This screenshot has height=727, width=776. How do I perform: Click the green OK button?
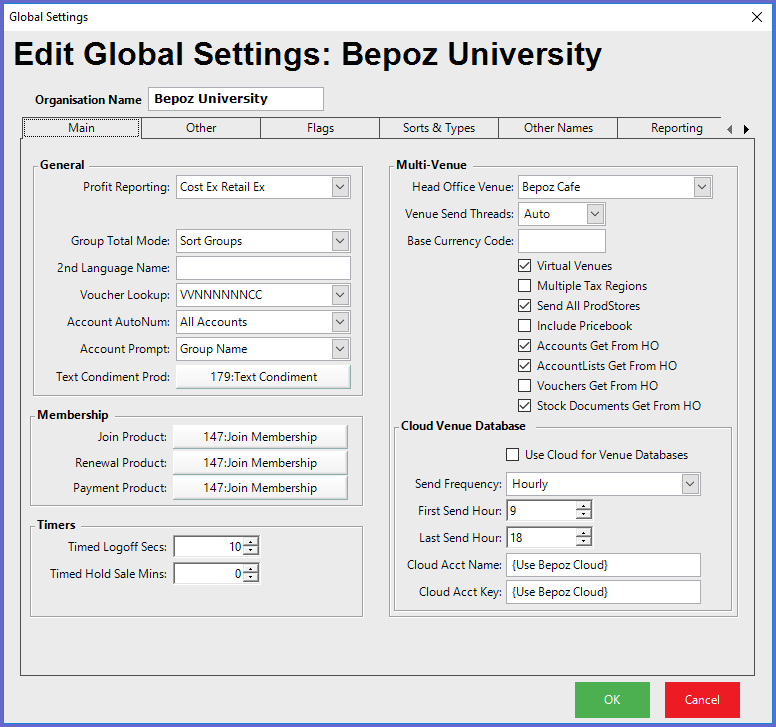[612, 700]
